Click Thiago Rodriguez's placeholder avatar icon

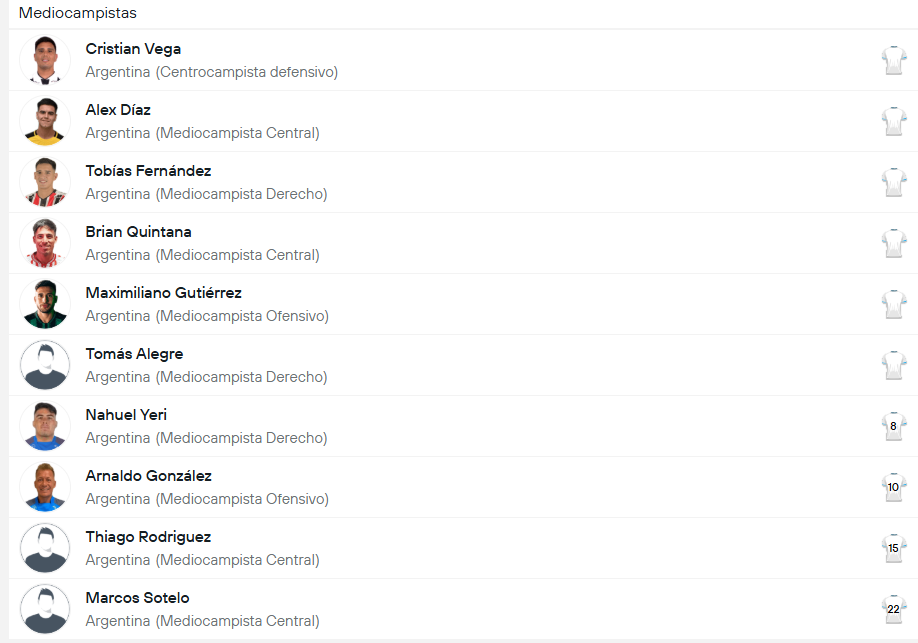point(45,548)
